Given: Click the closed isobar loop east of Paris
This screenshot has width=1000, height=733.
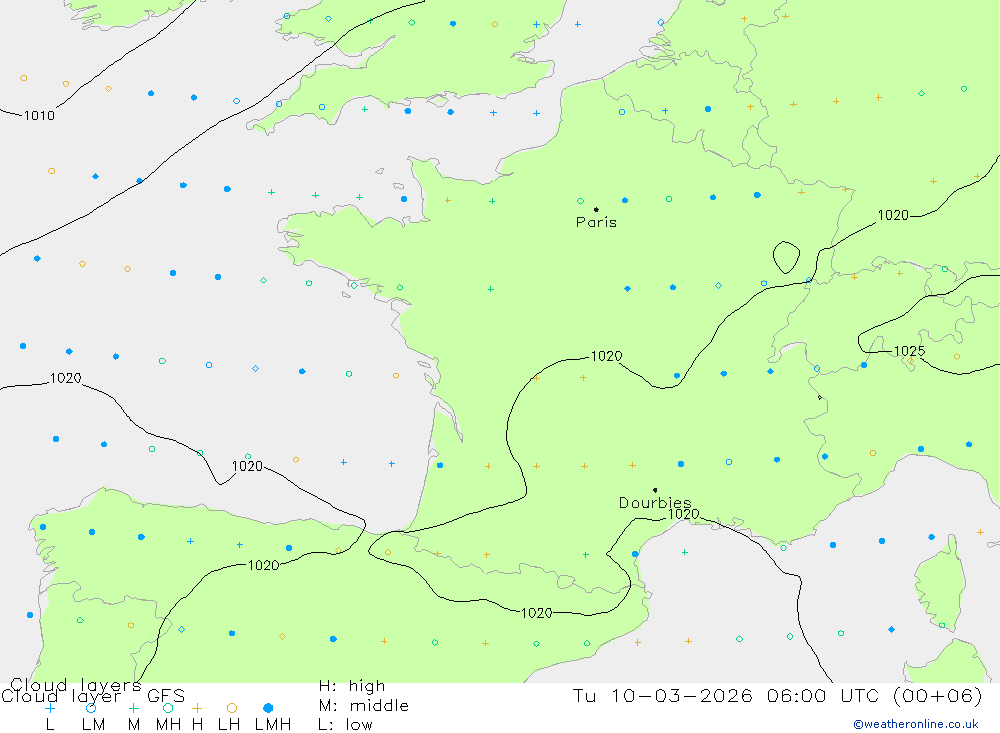Looking at the screenshot, I should [x=786, y=257].
